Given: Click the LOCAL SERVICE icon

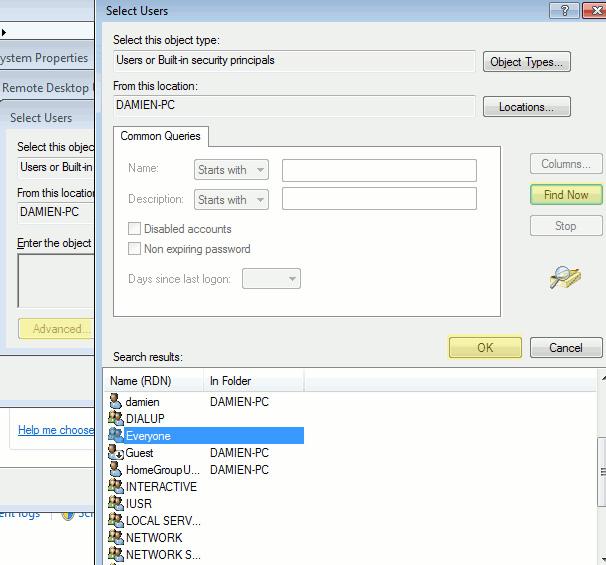Looking at the screenshot, I should 115,521.
